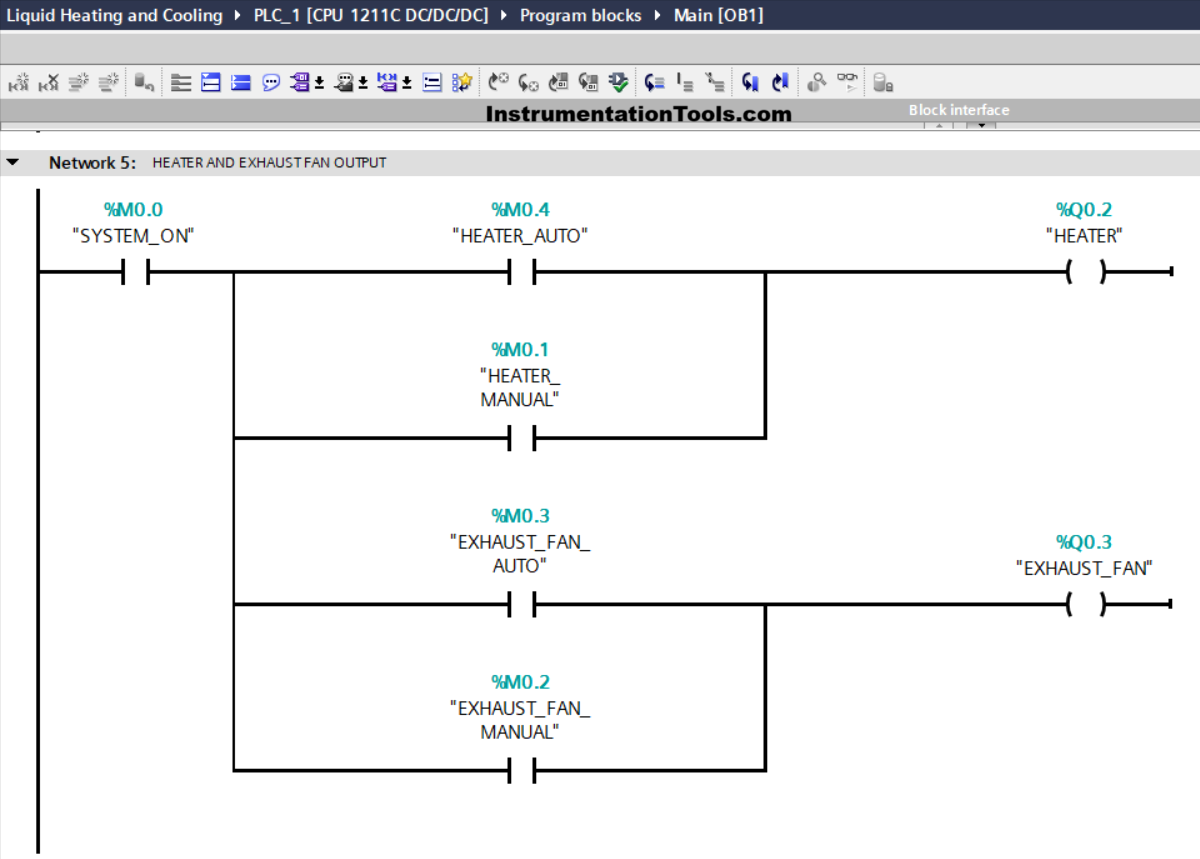Image resolution: width=1200 pixels, height=859 pixels.
Task: Select the HEATER_AUTO contact symbol
Action: pyautogui.click(x=520, y=271)
